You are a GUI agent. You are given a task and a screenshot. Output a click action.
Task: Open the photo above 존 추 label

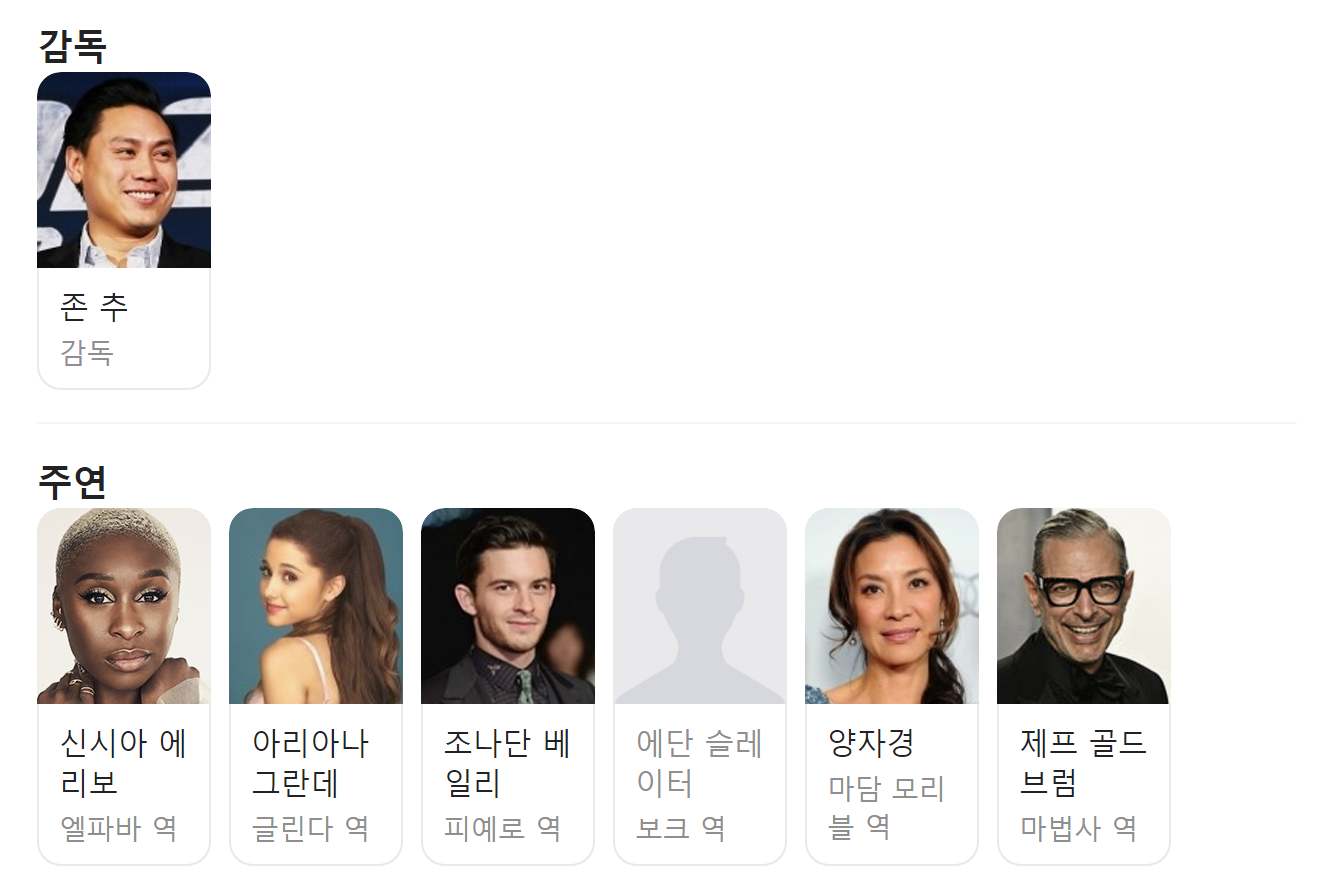pos(124,170)
